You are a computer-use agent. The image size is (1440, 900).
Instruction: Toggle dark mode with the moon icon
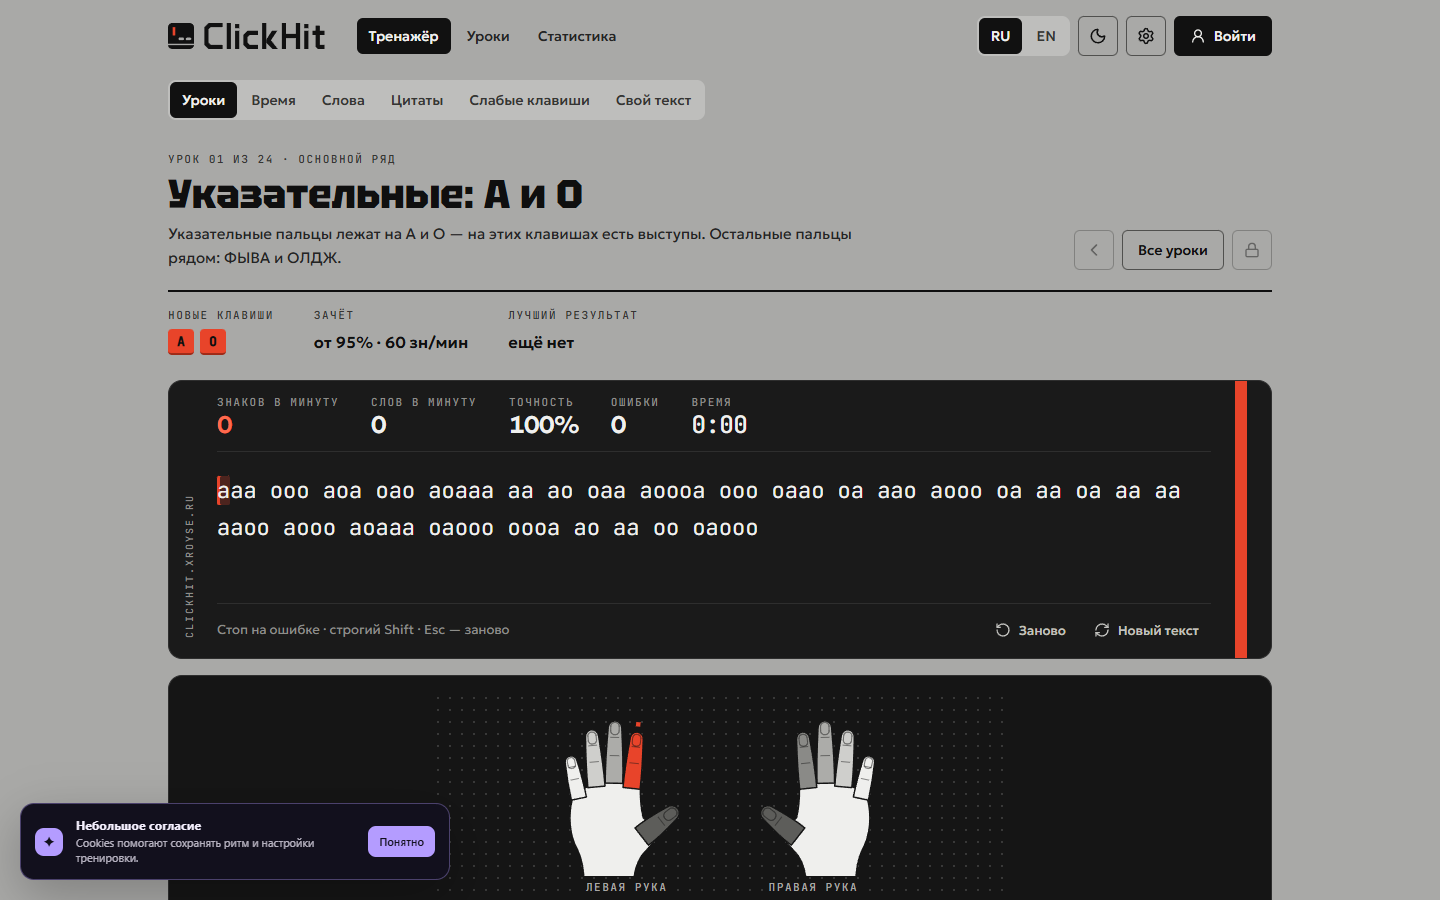coord(1098,36)
